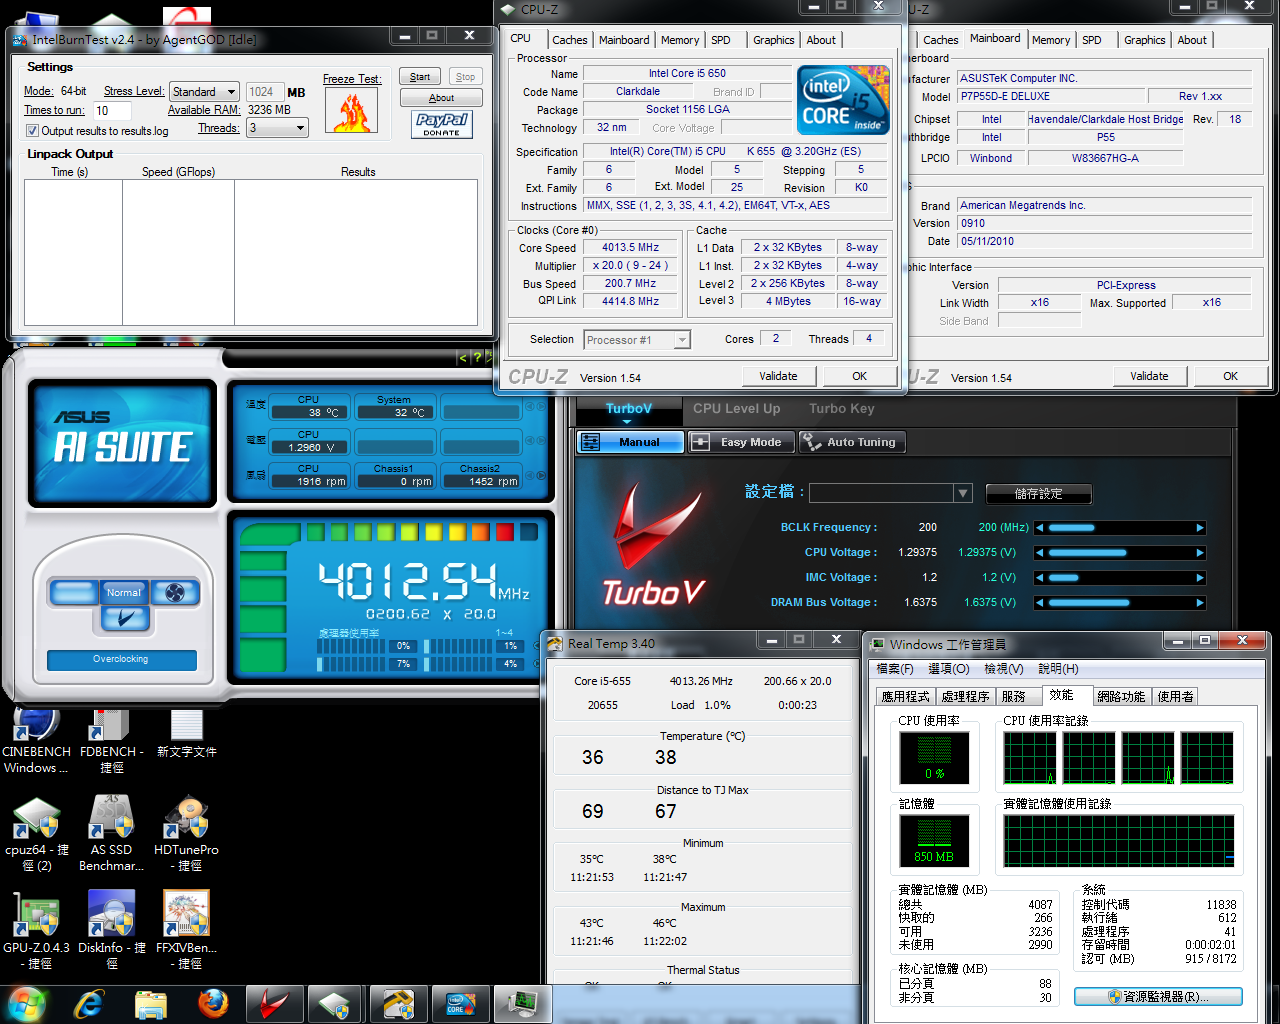
Task: Open the 檢視(V) menu in Task Manager
Action: pyautogui.click(x=1003, y=669)
